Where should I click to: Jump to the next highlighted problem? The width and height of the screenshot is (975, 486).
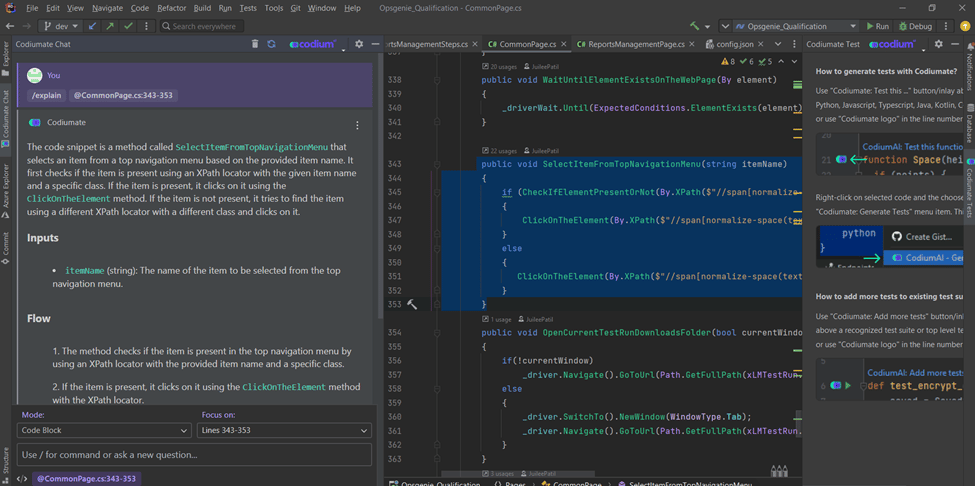[793, 62]
